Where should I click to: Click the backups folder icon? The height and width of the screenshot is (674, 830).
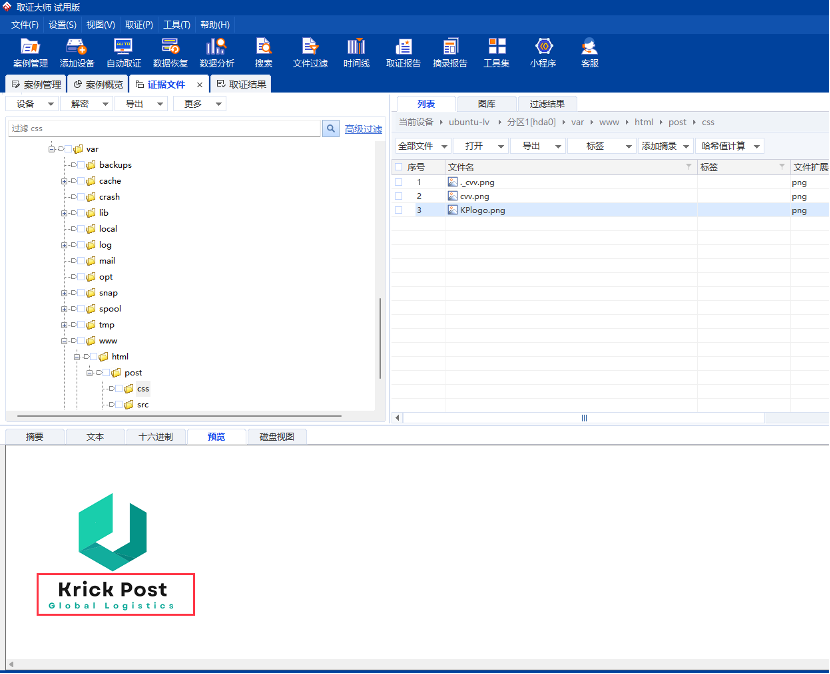91,165
